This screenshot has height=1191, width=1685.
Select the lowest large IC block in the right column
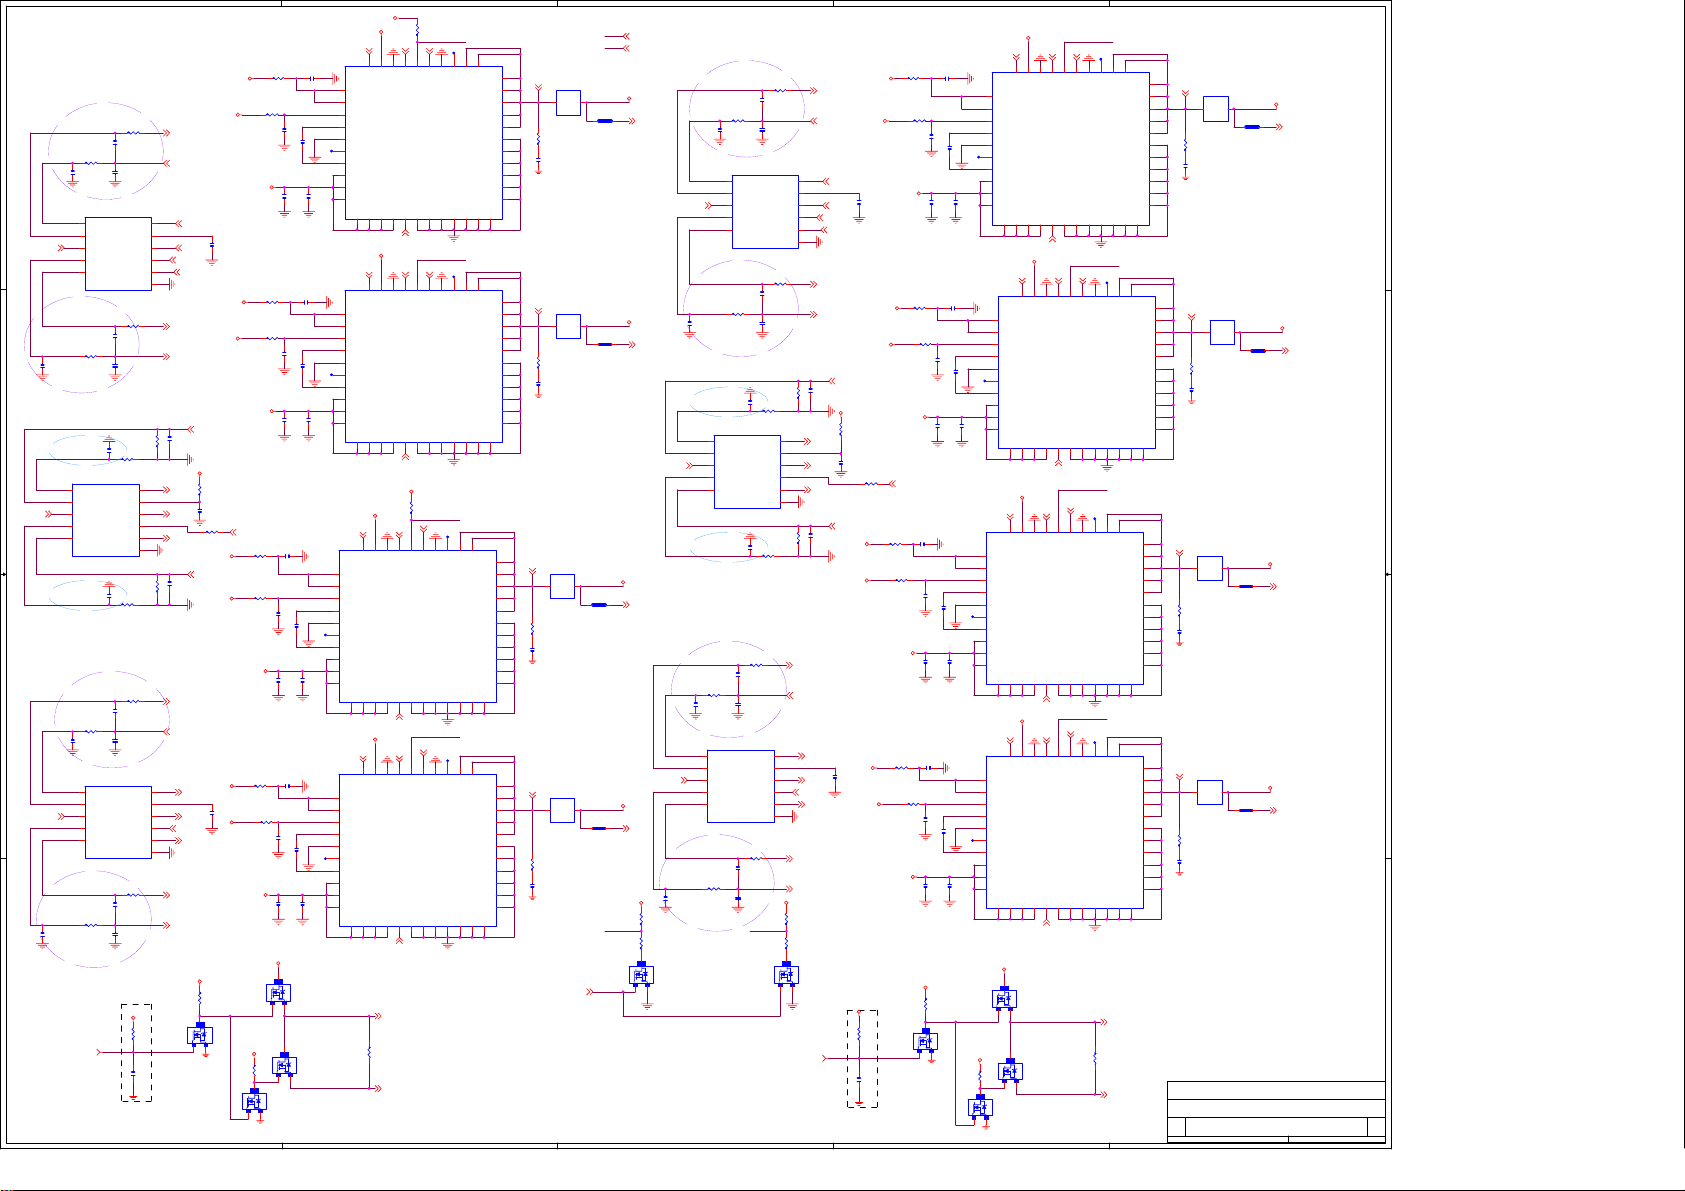click(x=1064, y=832)
